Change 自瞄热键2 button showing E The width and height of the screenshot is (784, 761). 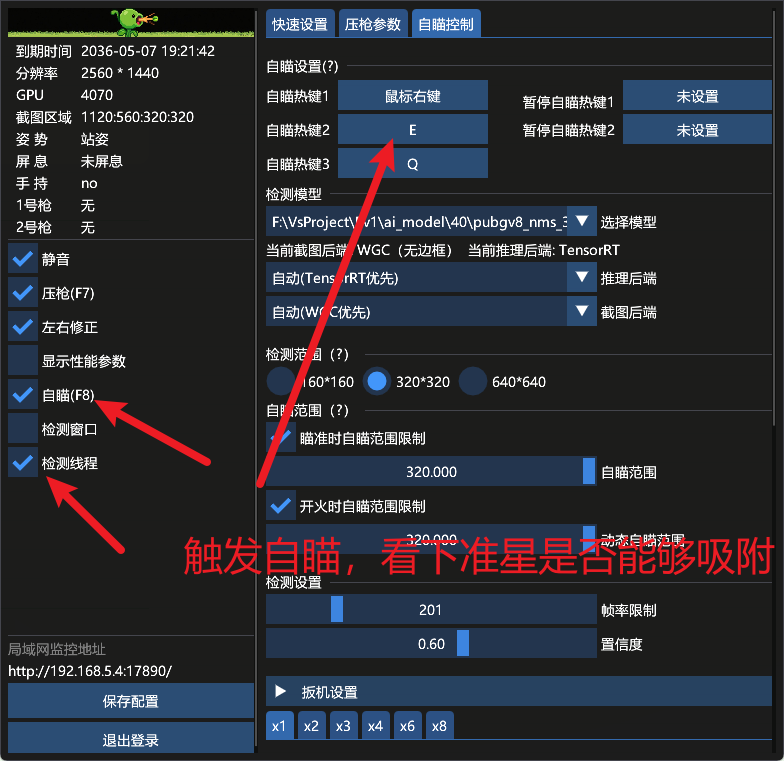pyautogui.click(x=412, y=129)
